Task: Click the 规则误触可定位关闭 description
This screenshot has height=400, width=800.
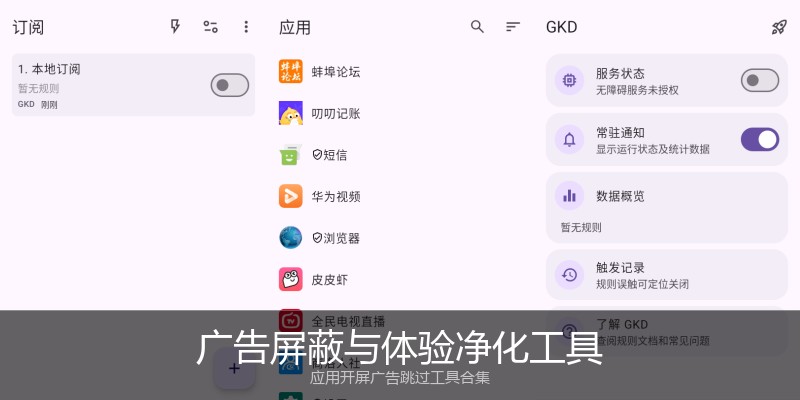Action: coord(642,284)
